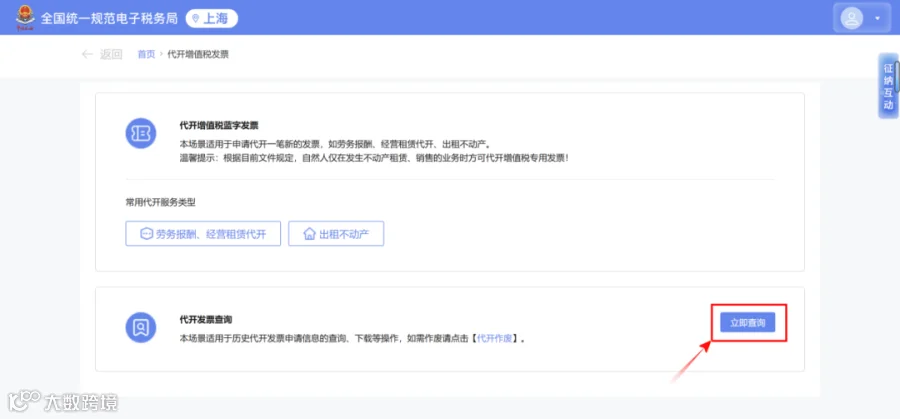Select 劳务报酬、经营租赁代开 service type
The width and height of the screenshot is (900, 419).
(x=203, y=234)
